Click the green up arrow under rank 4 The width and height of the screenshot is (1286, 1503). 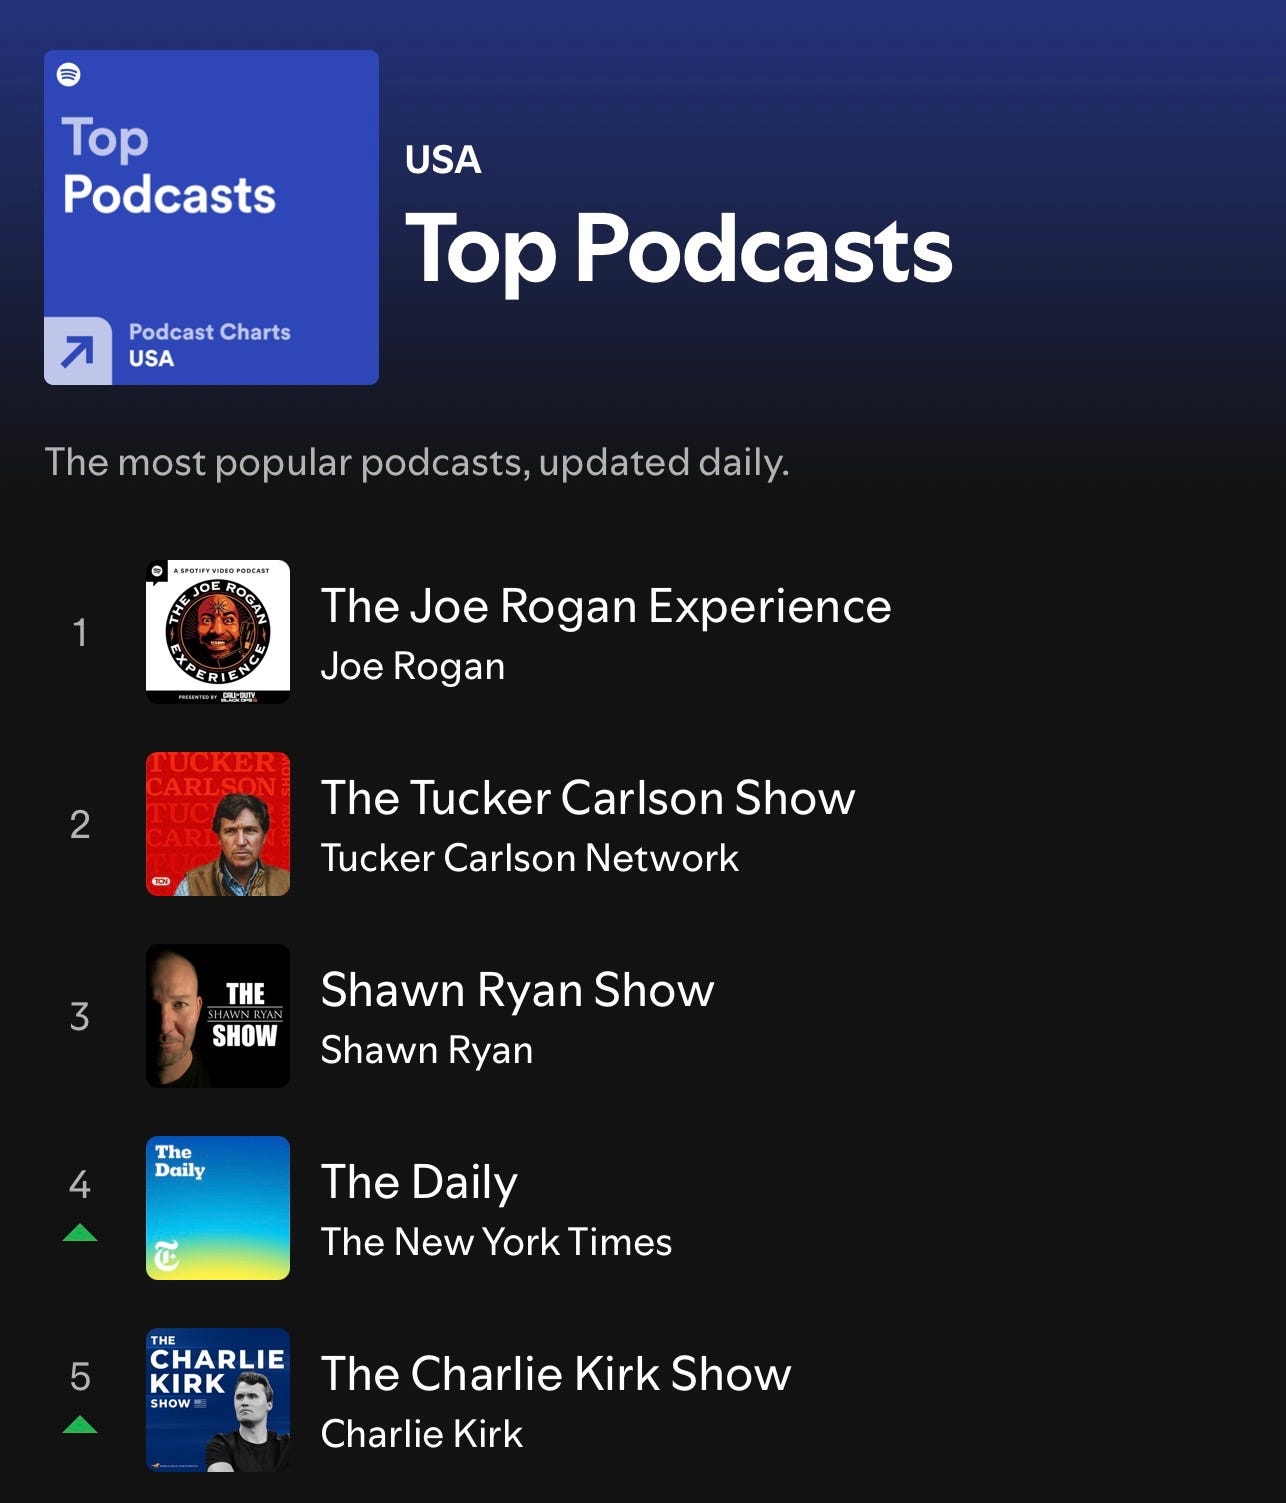coord(80,1233)
